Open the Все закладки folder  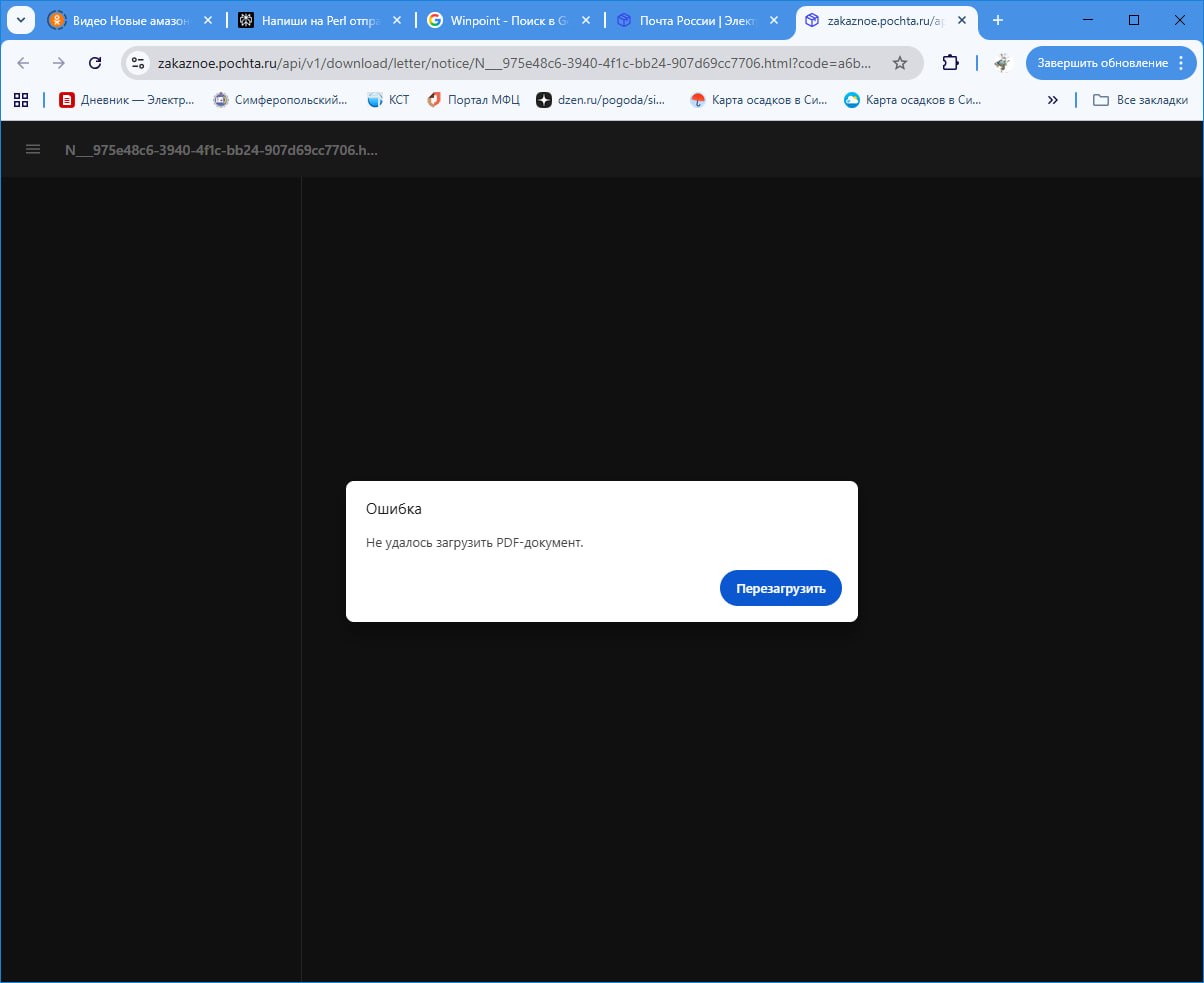click(x=1140, y=99)
